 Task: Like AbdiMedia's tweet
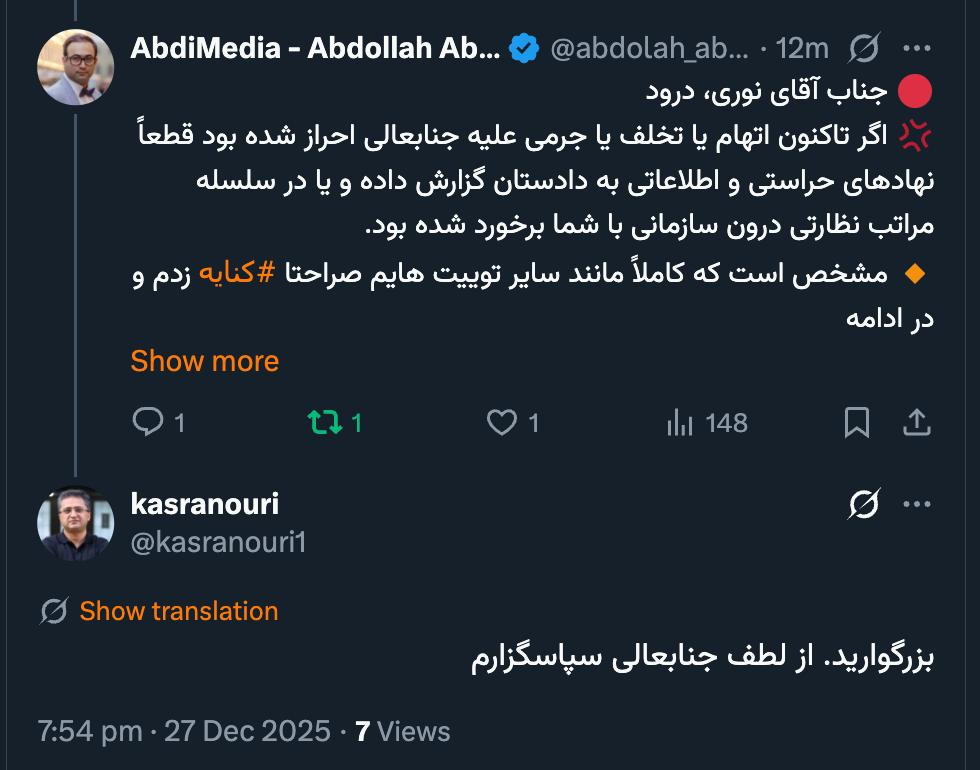point(501,423)
